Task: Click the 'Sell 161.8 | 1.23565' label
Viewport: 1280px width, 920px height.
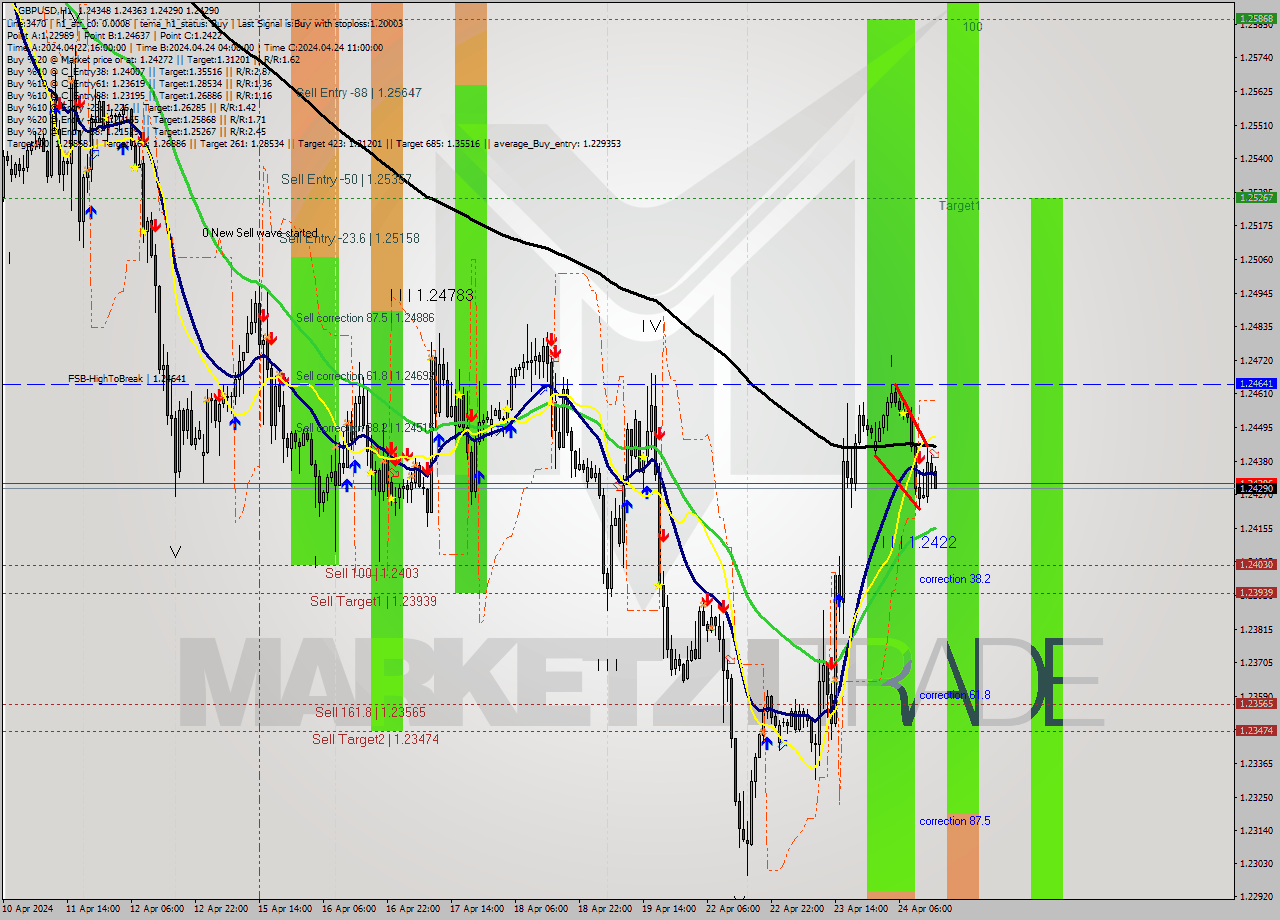Action: coord(370,712)
